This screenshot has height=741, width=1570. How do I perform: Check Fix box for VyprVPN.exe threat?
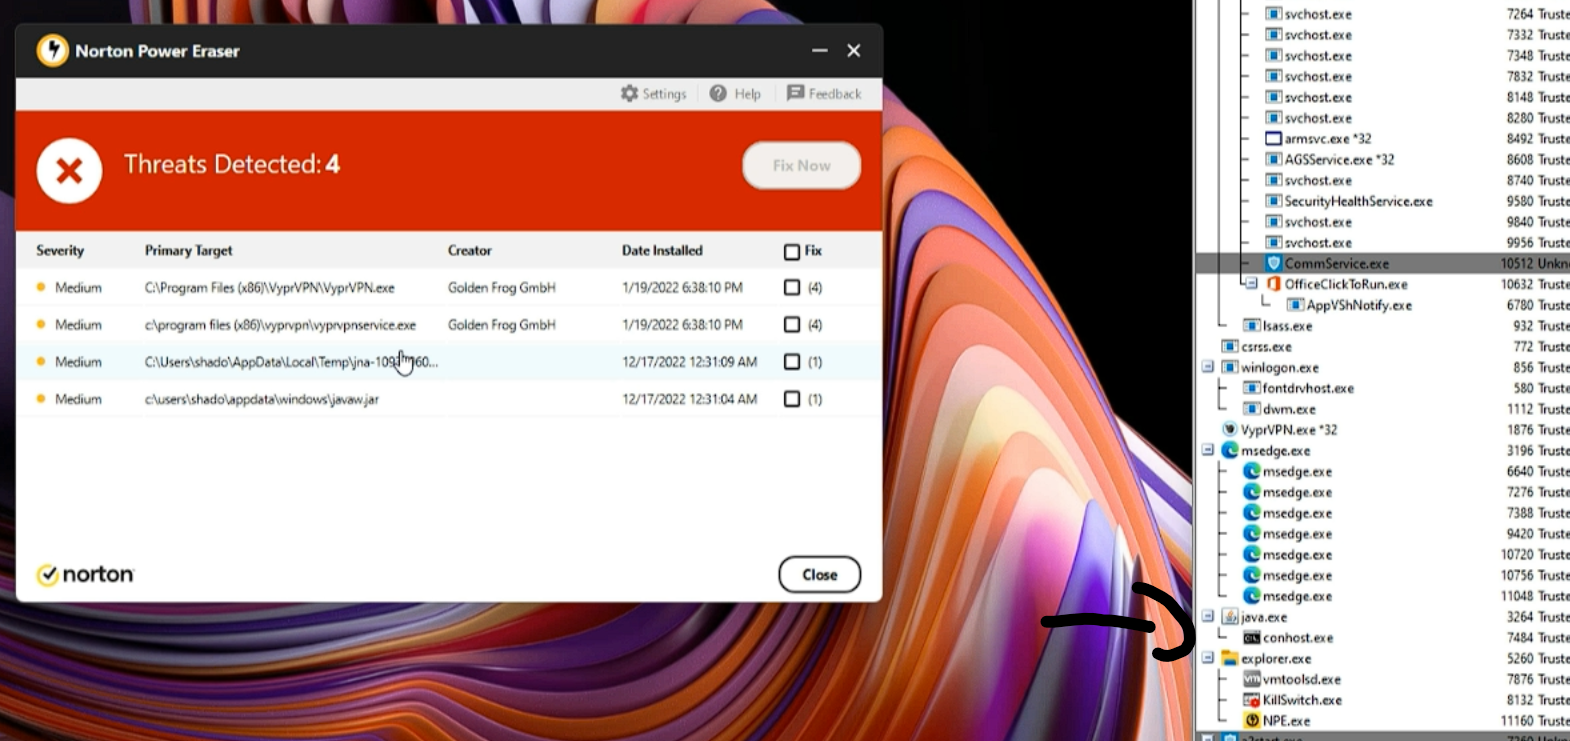792,288
